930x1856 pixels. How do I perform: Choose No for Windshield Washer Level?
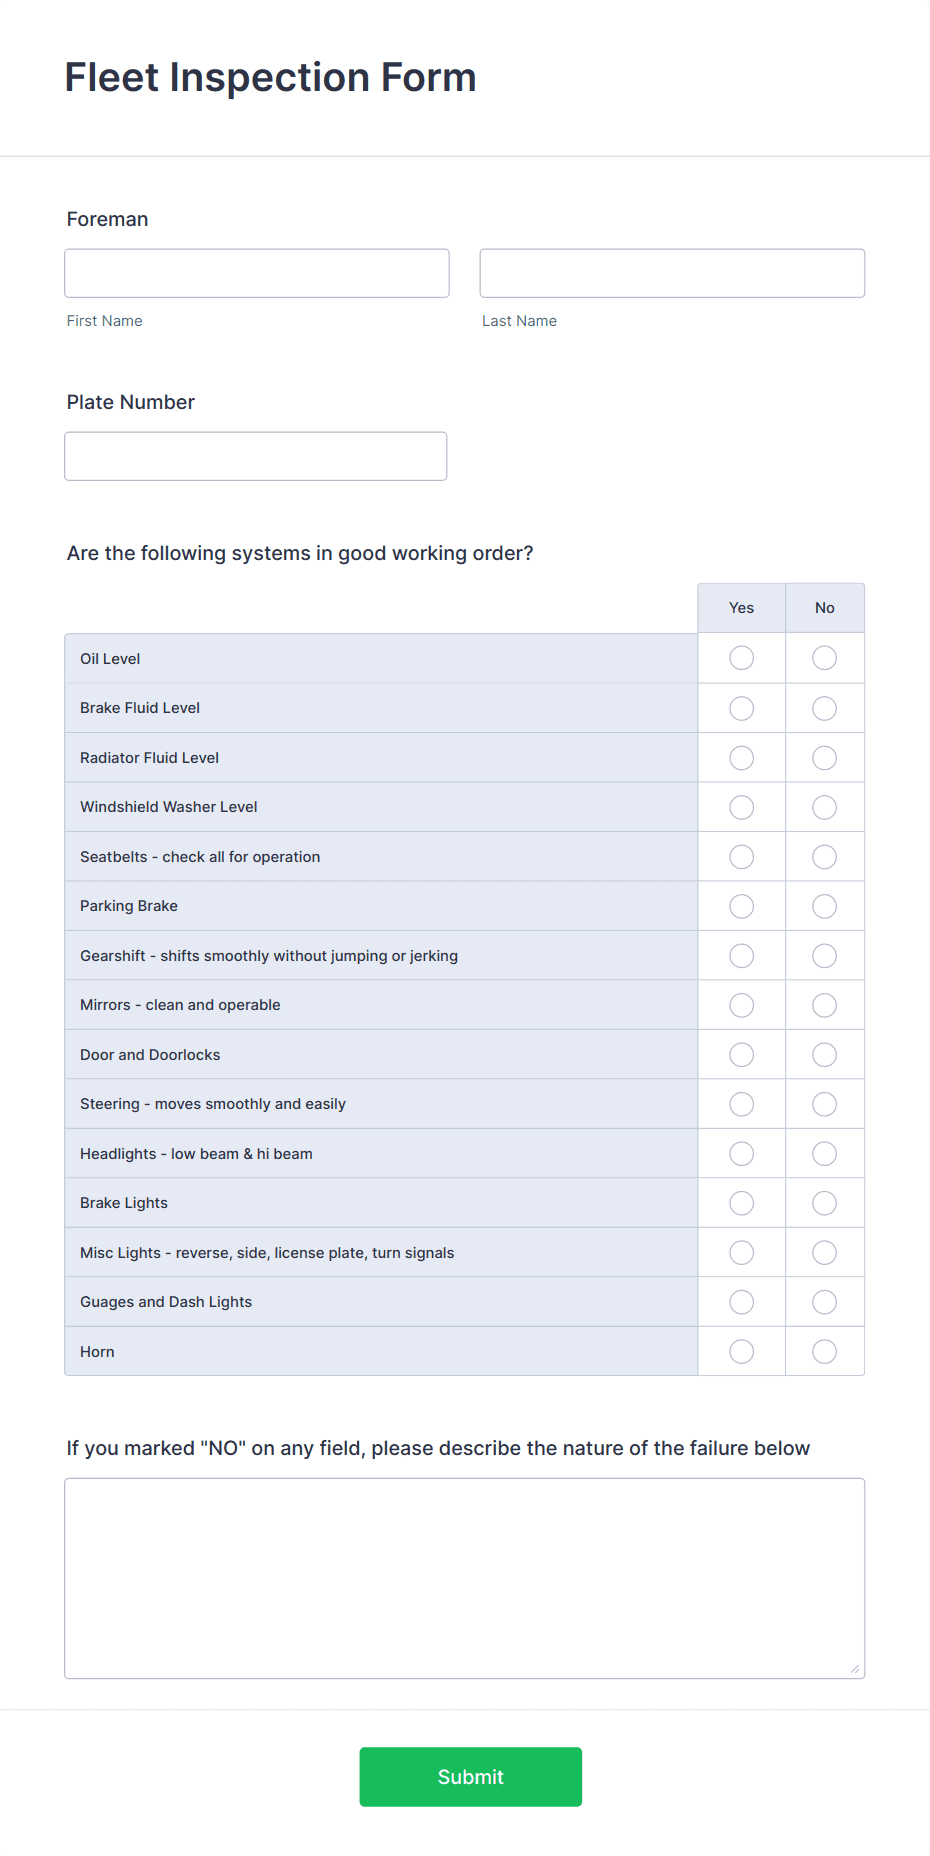[824, 806]
